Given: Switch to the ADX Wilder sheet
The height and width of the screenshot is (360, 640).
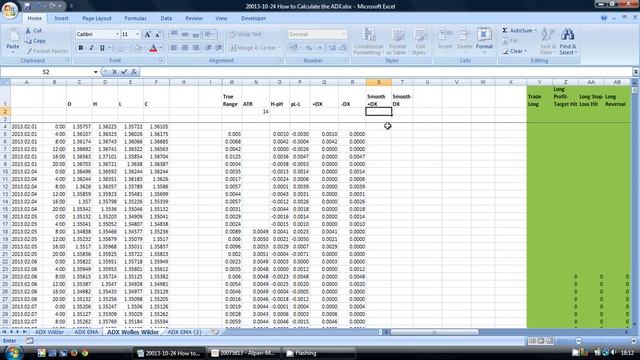Looking at the screenshot, I should tap(49, 332).
